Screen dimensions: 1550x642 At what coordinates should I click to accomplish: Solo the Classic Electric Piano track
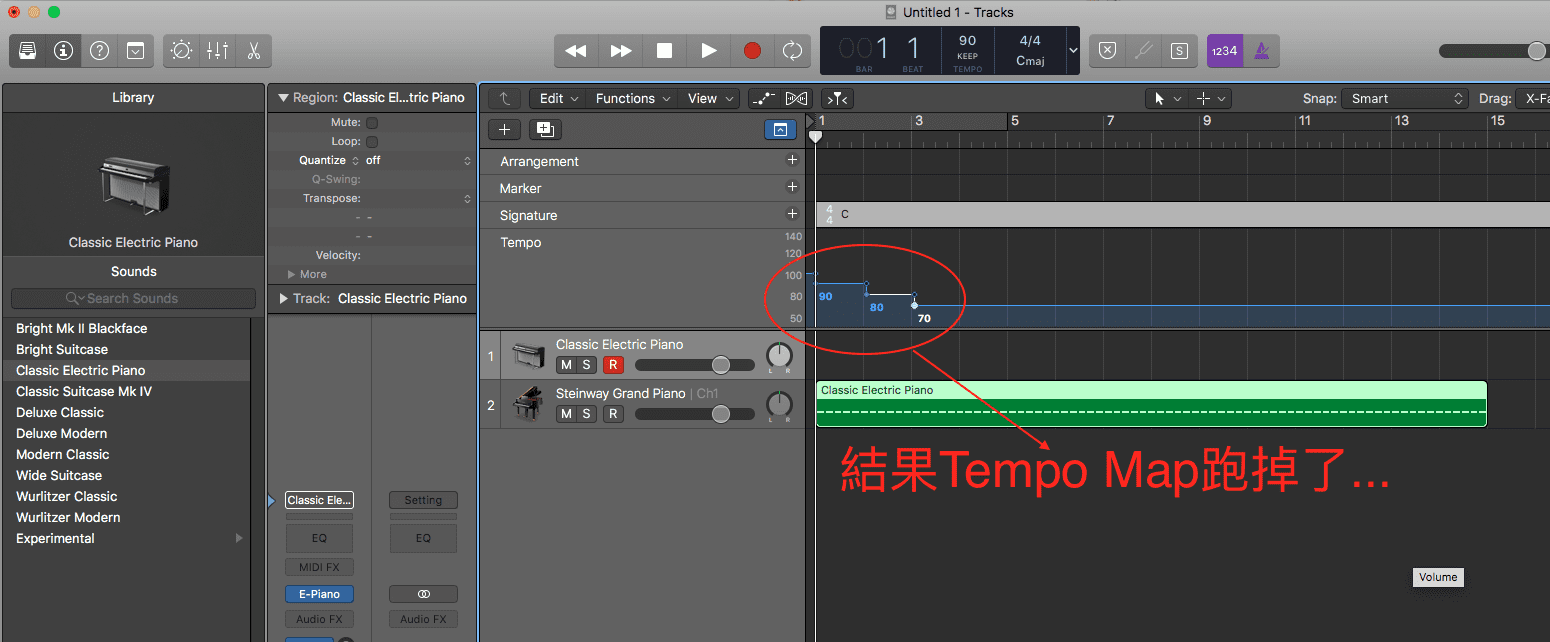click(x=587, y=365)
